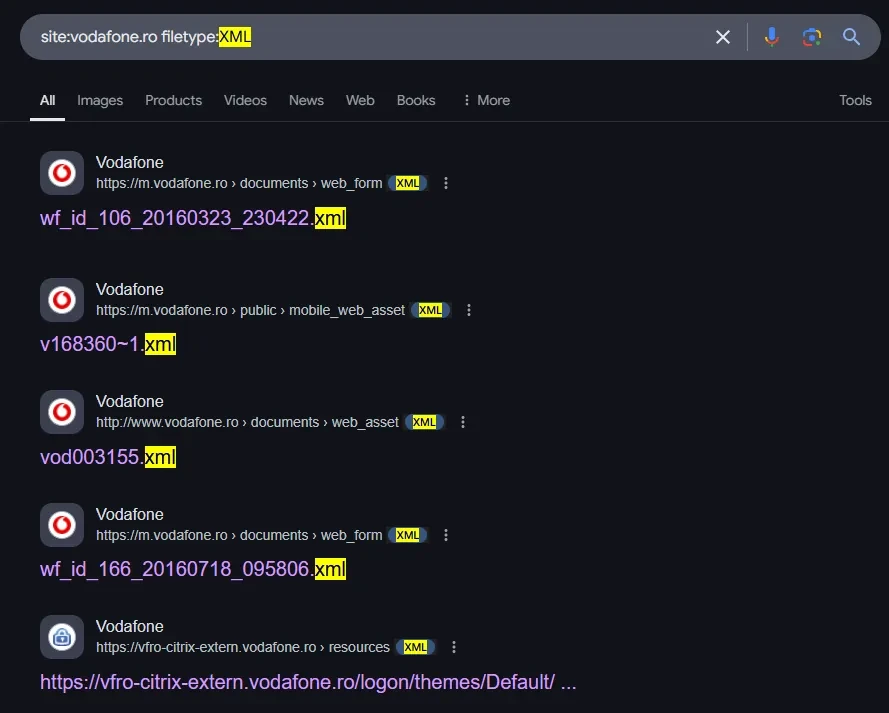Click XML badge on web_asset vod003155 result
The width and height of the screenshot is (889, 713).
pos(425,422)
